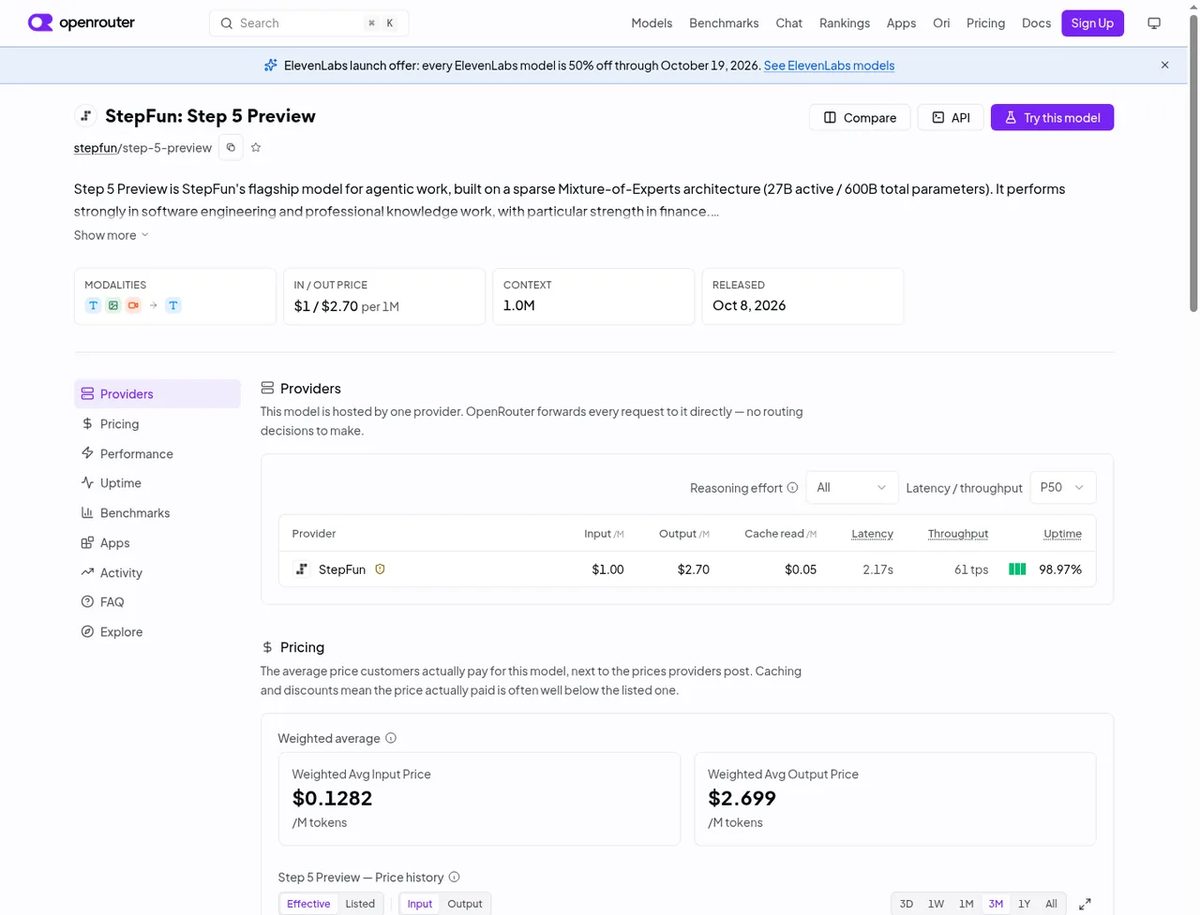
Task: Open the Latency / throughput P50 dropdown
Action: pyautogui.click(x=1063, y=488)
